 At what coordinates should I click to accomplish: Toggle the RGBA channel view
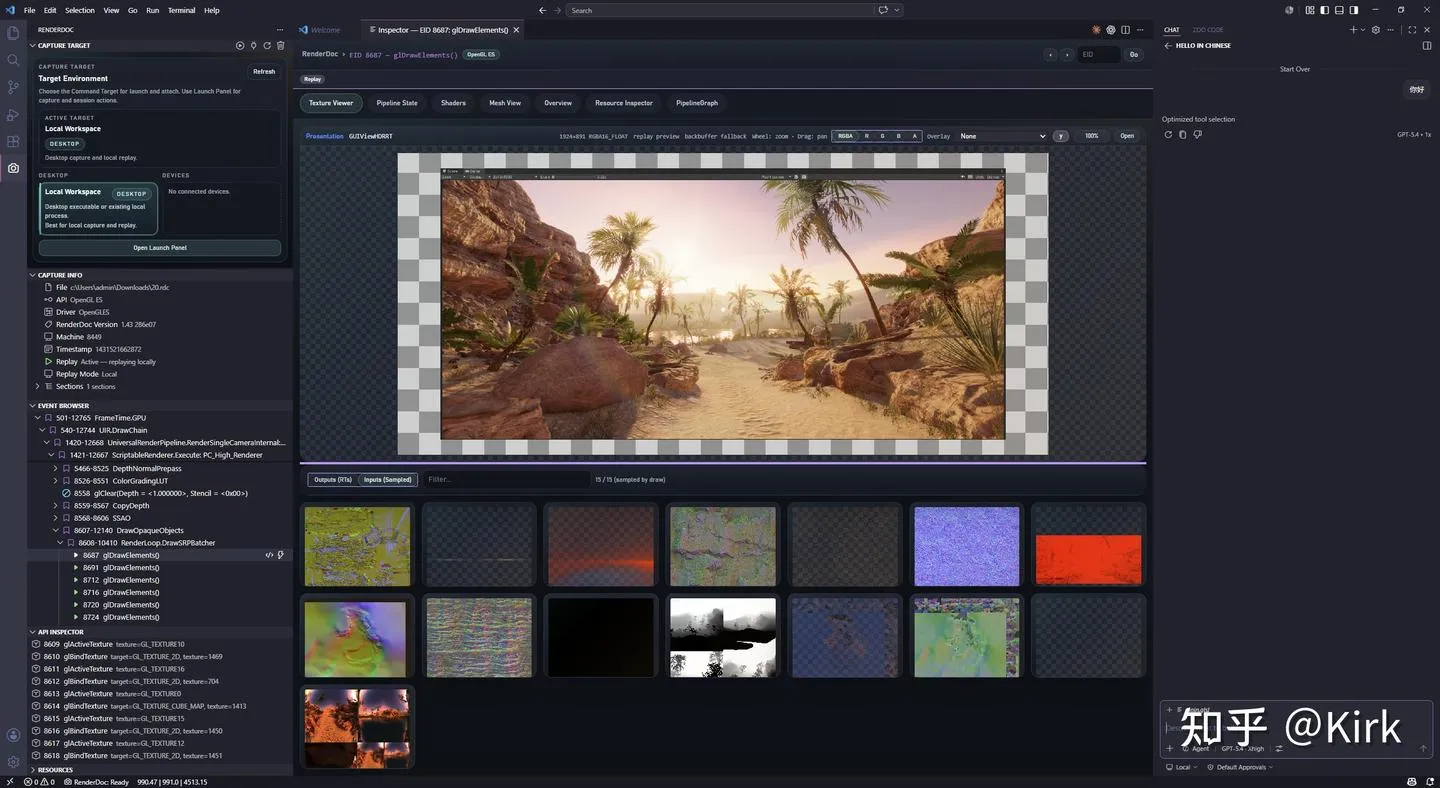tap(846, 136)
